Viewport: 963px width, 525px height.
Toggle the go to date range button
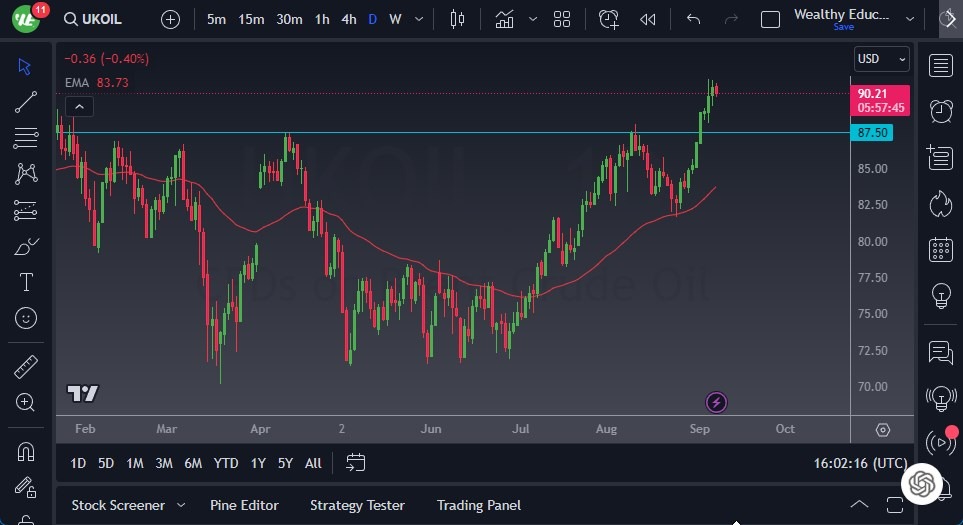click(355, 462)
